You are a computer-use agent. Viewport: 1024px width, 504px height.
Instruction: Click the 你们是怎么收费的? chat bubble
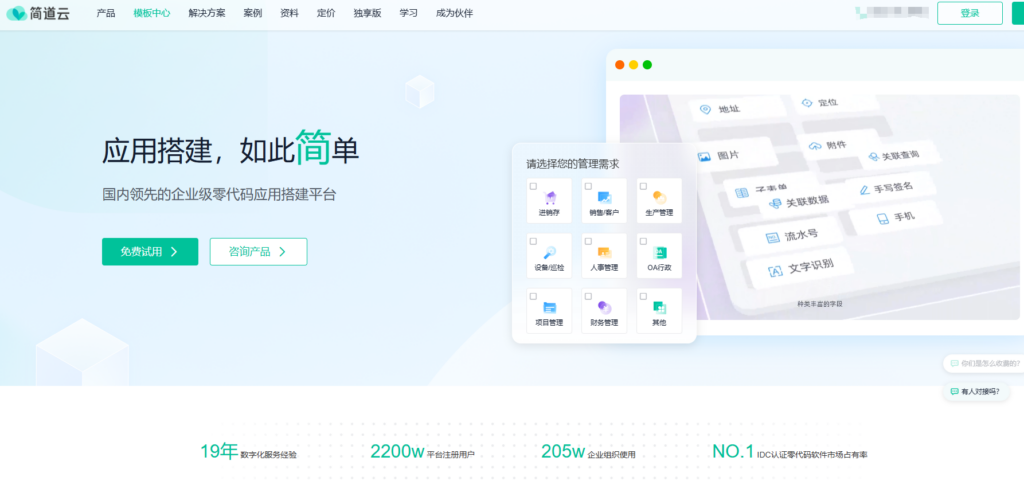click(986, 364)
